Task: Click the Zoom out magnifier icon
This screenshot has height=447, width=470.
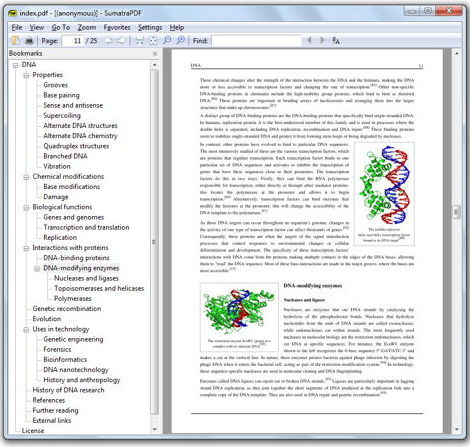Action: click(x=167, y=40)
